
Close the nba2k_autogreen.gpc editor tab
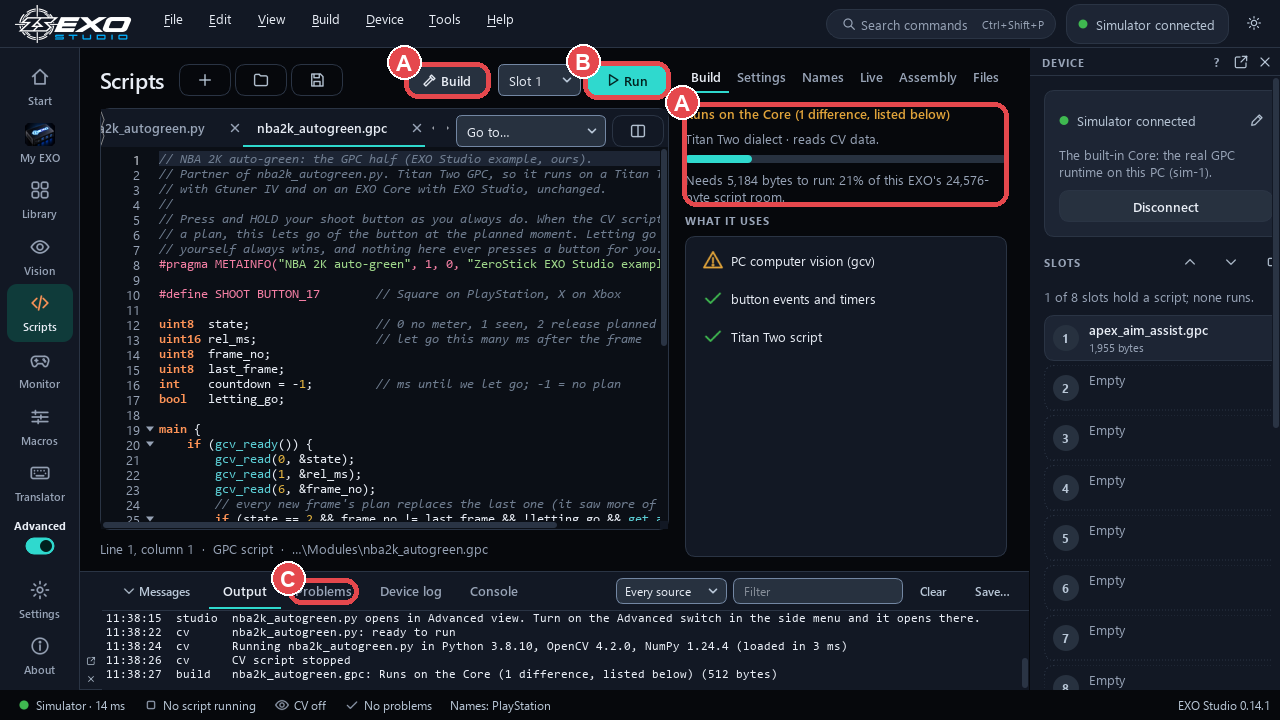pyautogui.click(x=415, y=128)
